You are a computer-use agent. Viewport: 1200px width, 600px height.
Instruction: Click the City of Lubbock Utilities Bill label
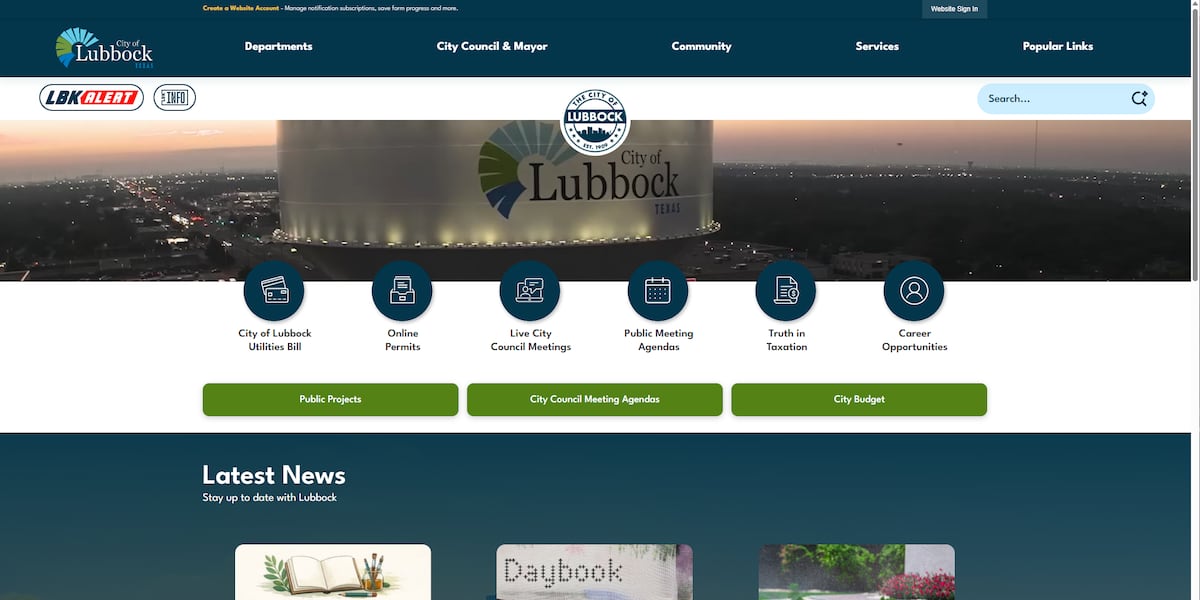click(x=275, y=340)
